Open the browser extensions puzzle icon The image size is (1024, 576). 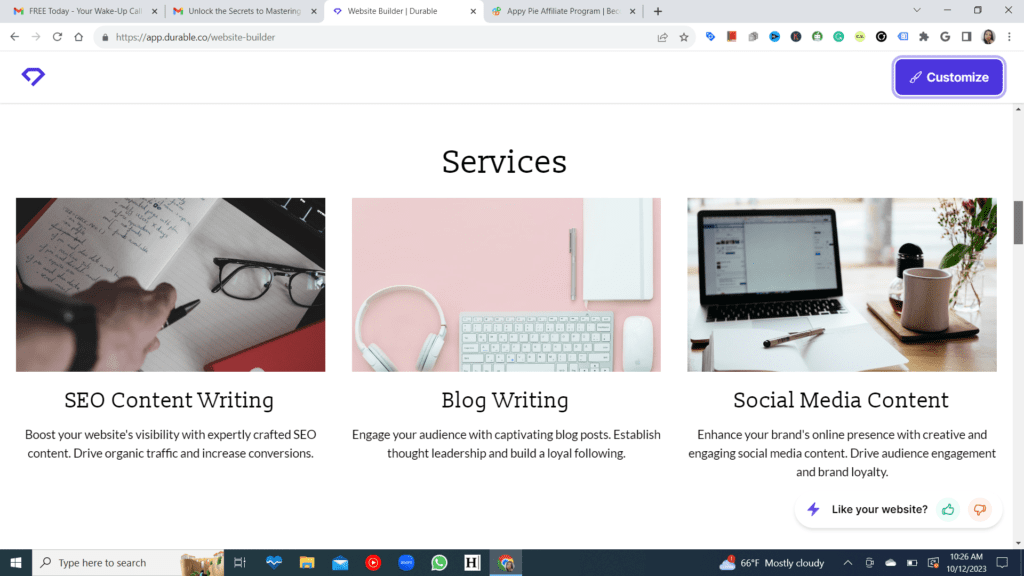click(923, 37)
